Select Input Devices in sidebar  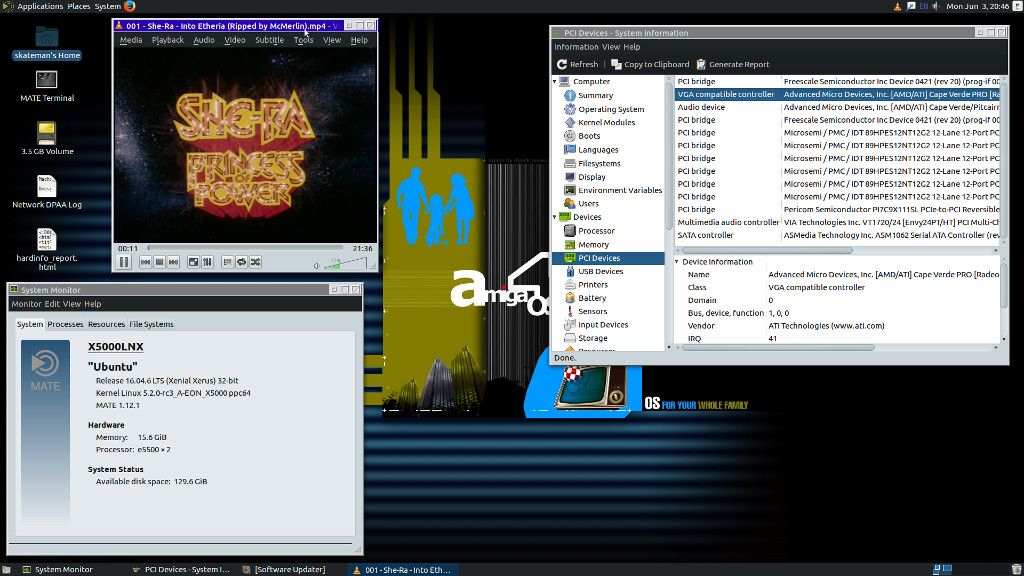click(603, 325)
